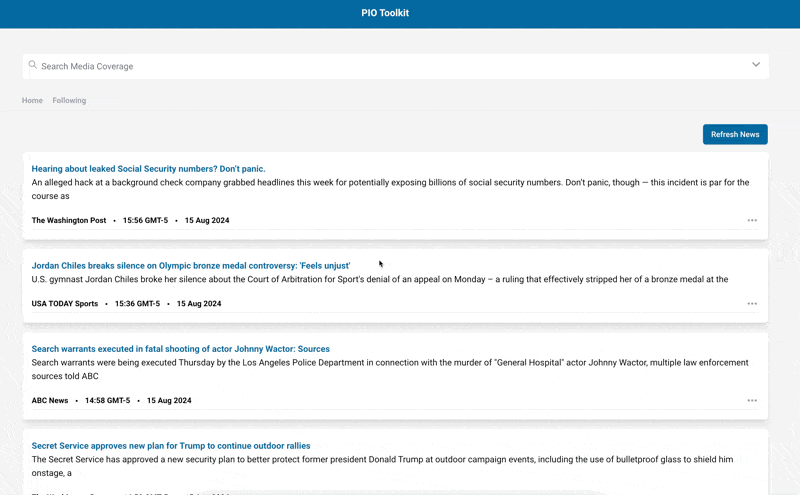
Task: Open the leaked Social Security numbers headline
Action: [148, 169]
